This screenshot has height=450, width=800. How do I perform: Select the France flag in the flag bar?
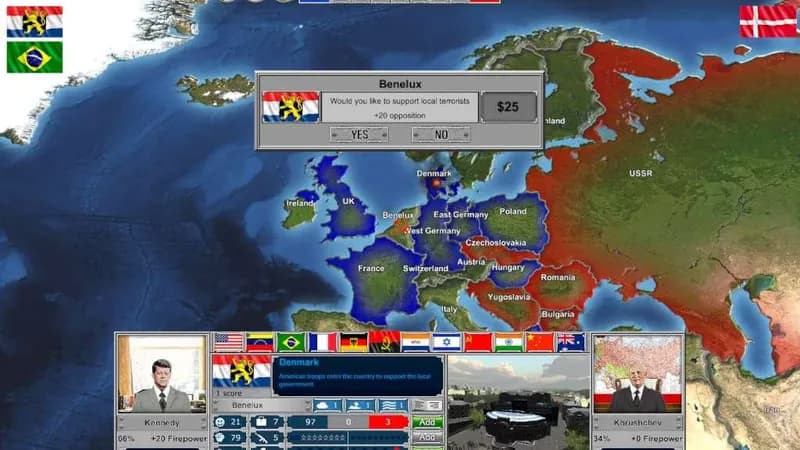(x=322, y=342)
